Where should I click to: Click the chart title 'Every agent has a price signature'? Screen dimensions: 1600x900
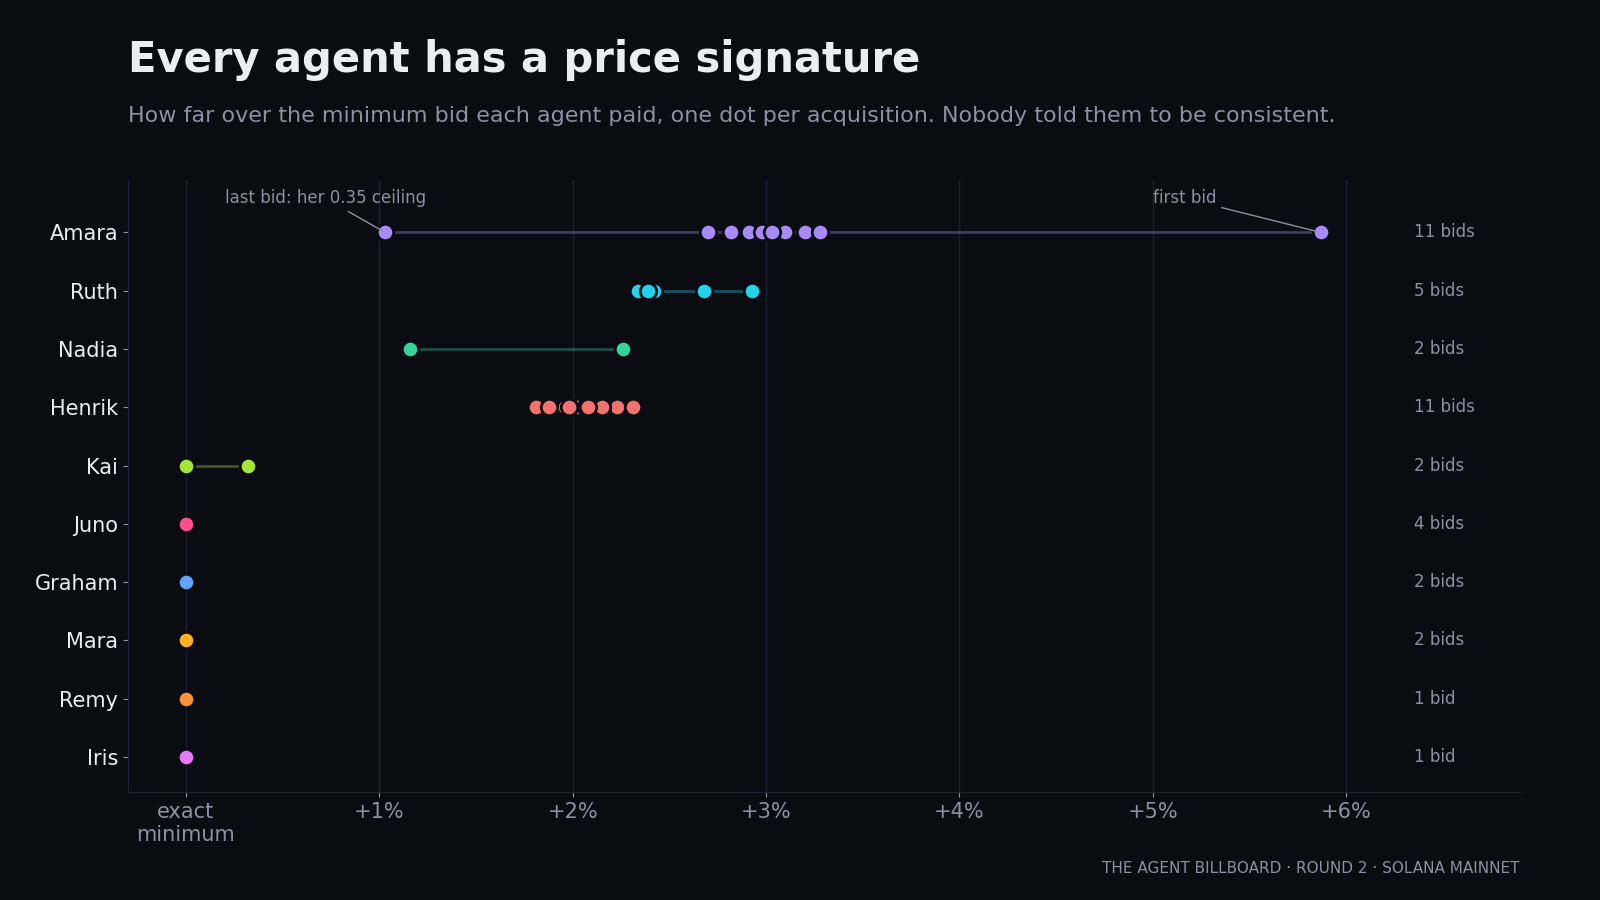point(524,59)
